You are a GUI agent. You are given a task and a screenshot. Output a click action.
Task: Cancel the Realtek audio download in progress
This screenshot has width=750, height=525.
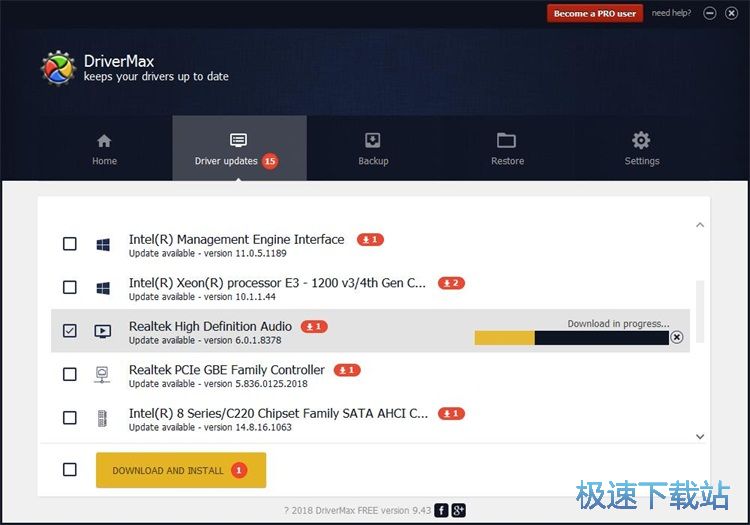(677, 338)
